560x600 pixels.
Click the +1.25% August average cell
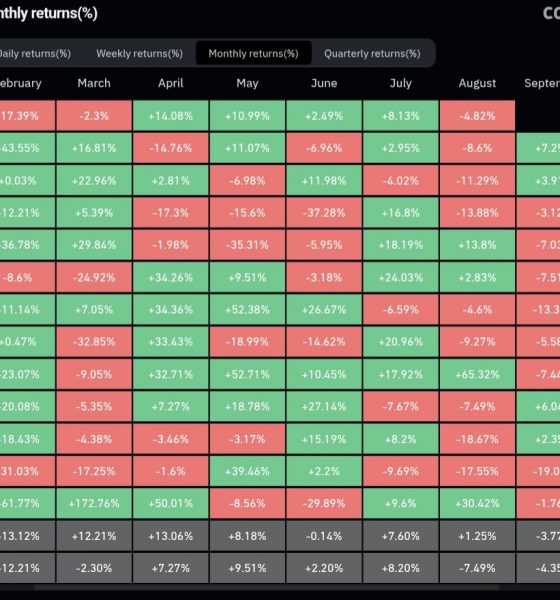click(477, 536)
